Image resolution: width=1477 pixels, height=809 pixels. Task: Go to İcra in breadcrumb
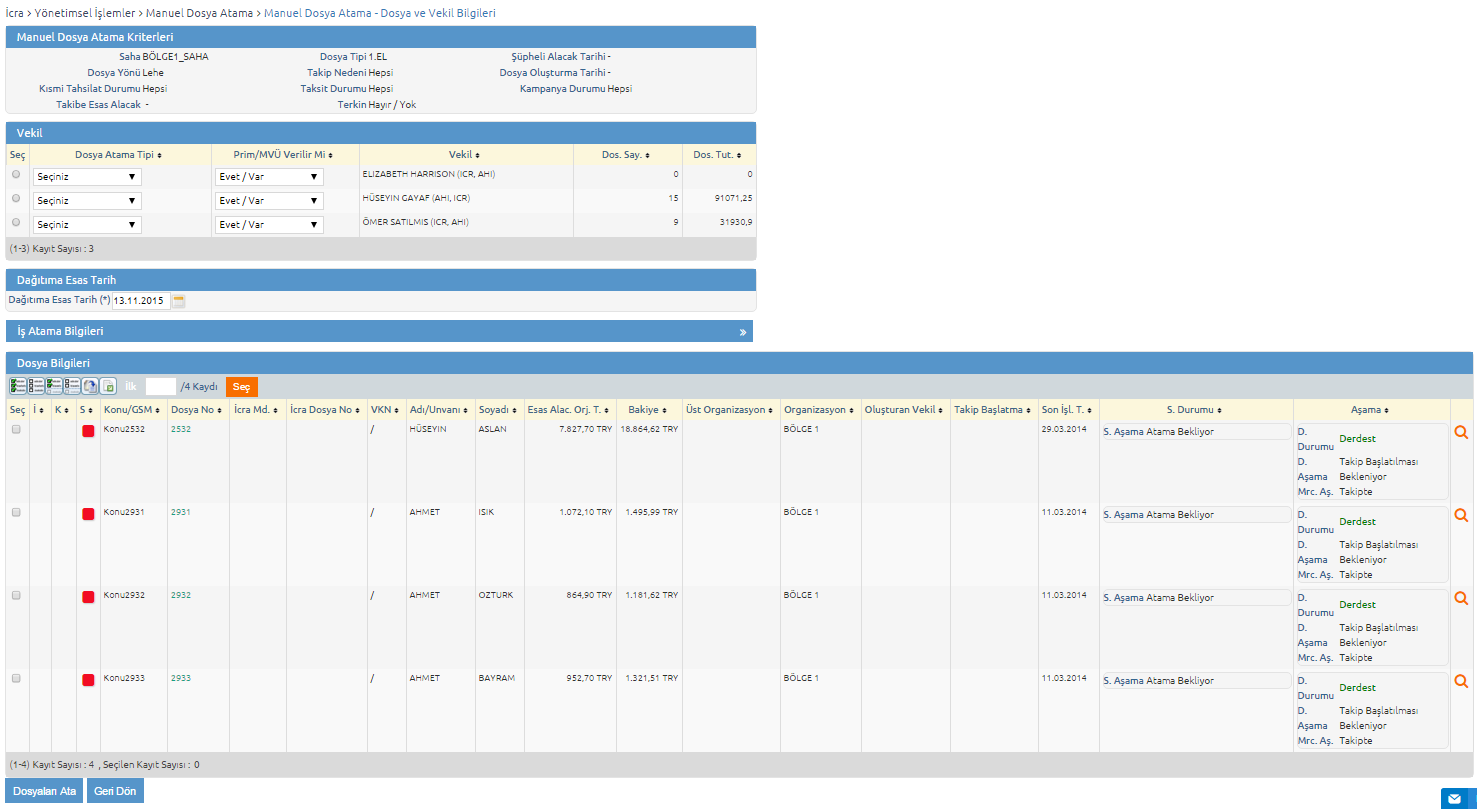tap(14, 13)
